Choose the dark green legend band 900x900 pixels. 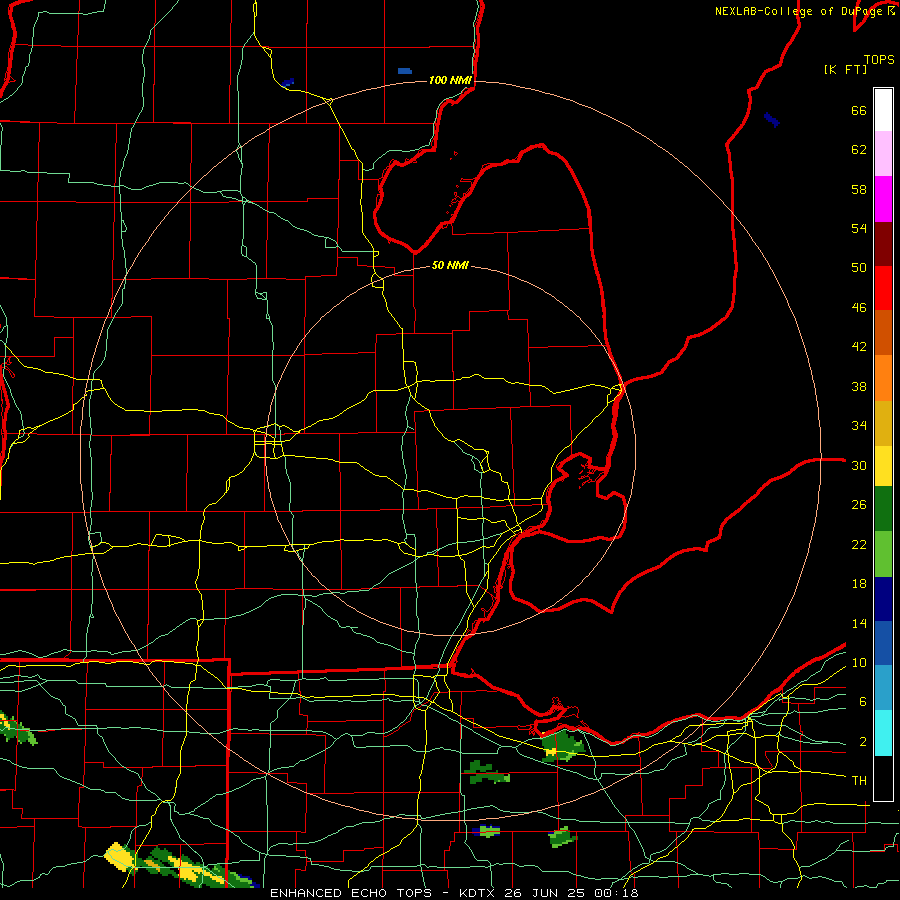tap(883, 509)
